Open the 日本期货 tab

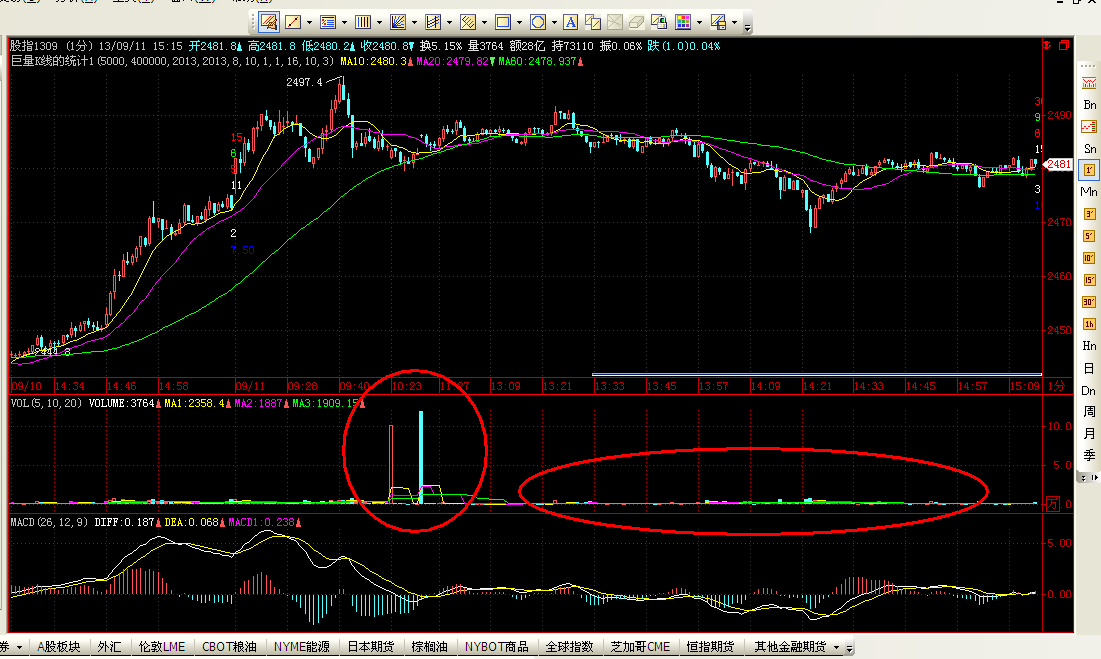pos(371,646)
